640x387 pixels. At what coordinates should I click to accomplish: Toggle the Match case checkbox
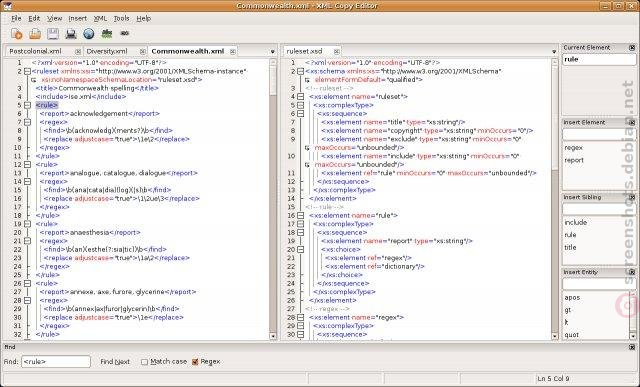pyautogui.click(x=144, y=362)
